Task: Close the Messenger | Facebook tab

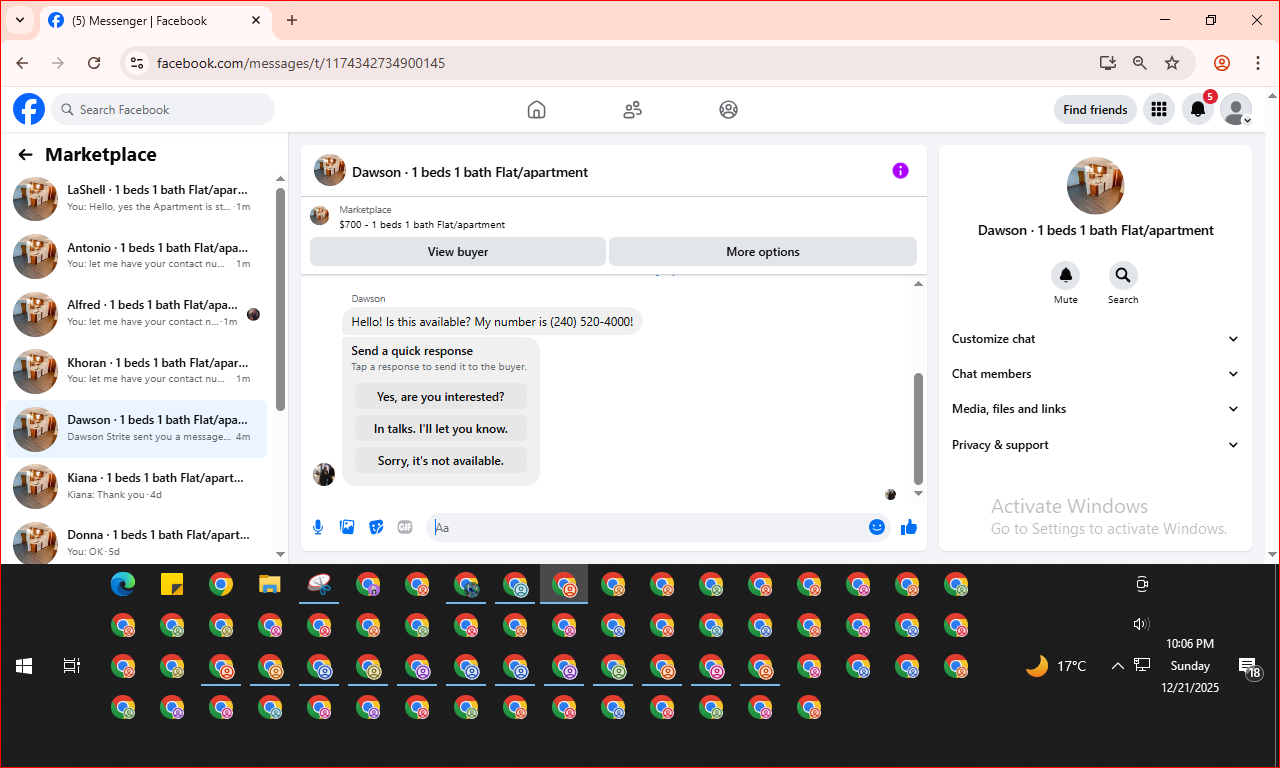Action: click(x=256, y=20)
